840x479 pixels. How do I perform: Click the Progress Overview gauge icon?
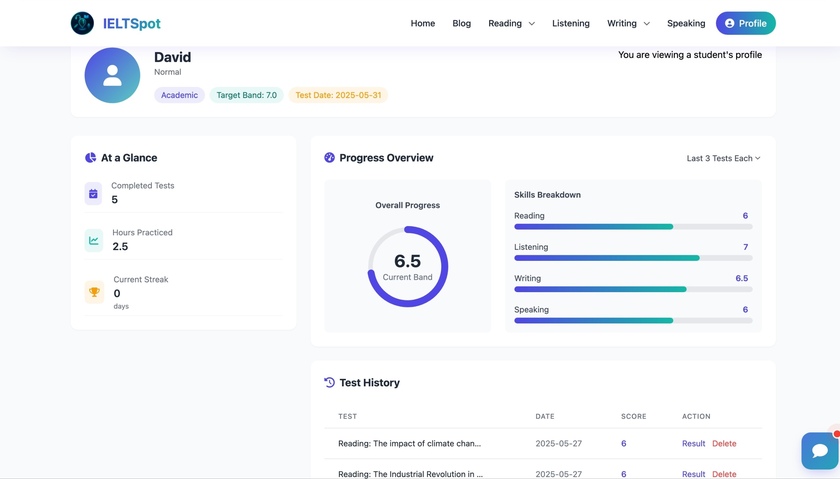point(330,158)
